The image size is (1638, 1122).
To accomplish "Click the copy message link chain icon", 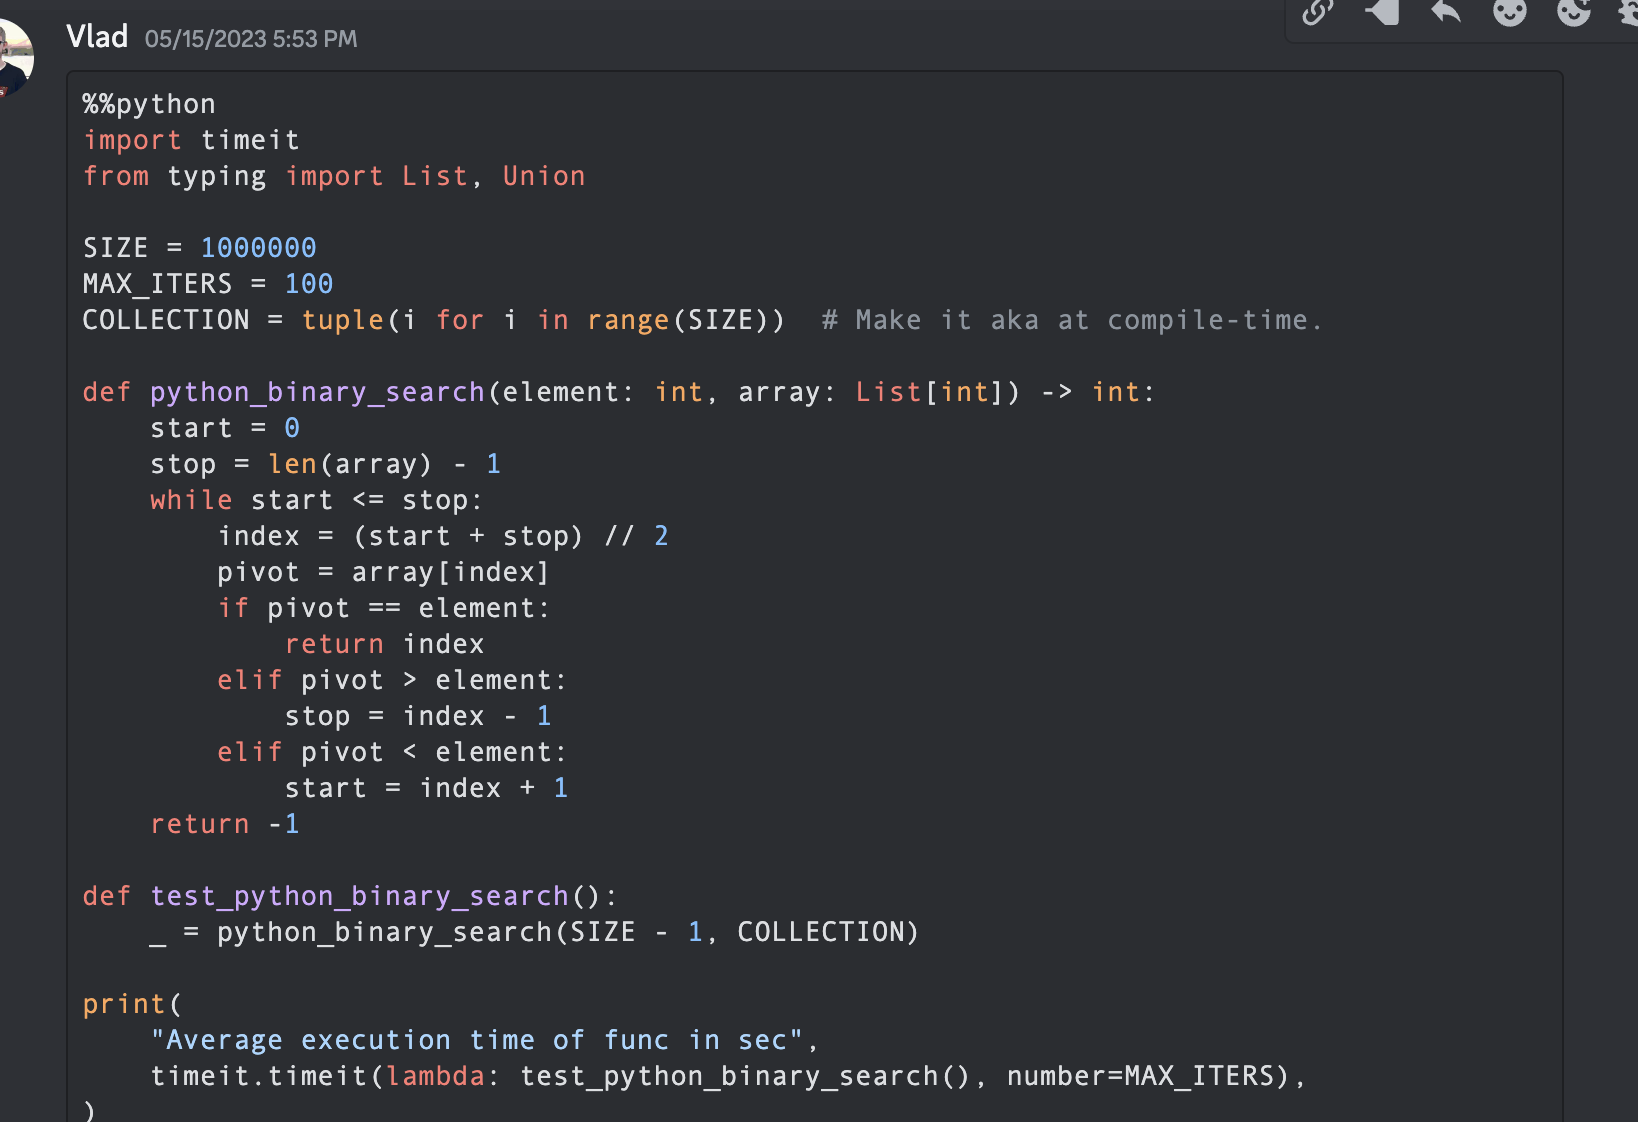I will point(1318,12).
